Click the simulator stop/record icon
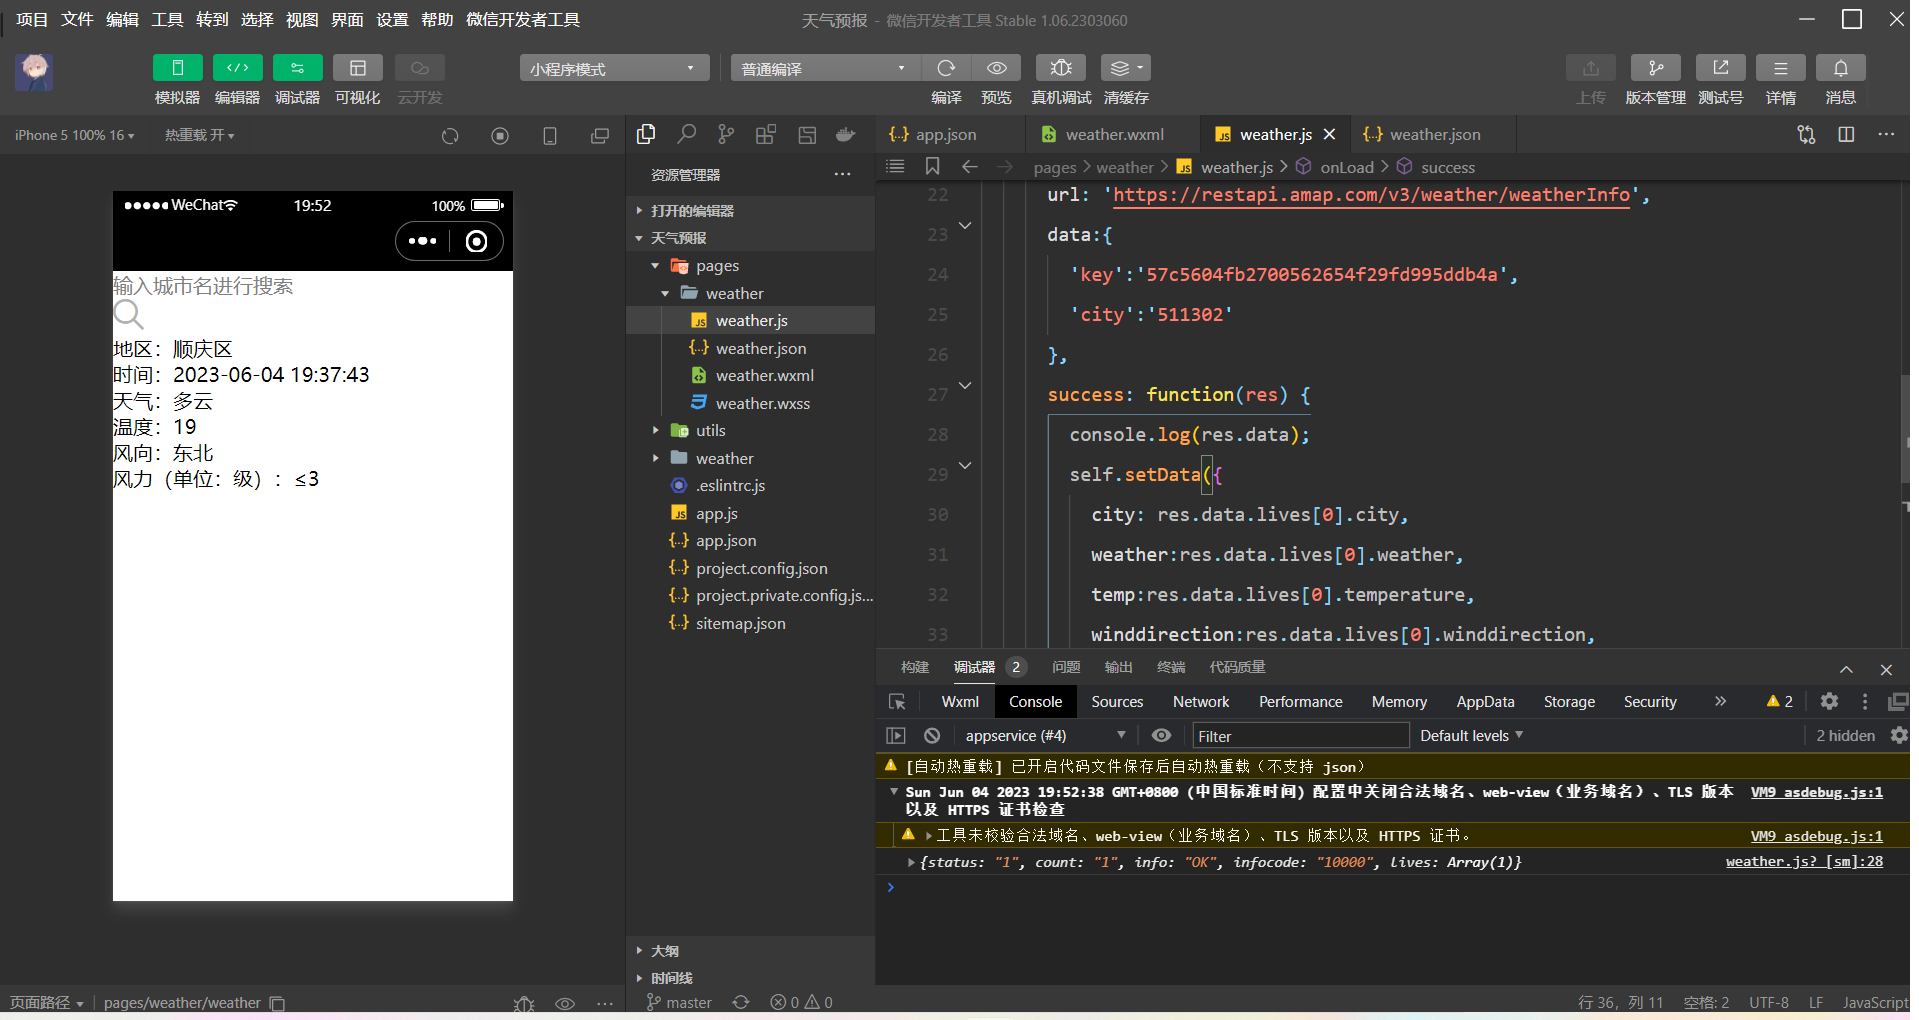1919x1020 pixels. coord(500,136)
